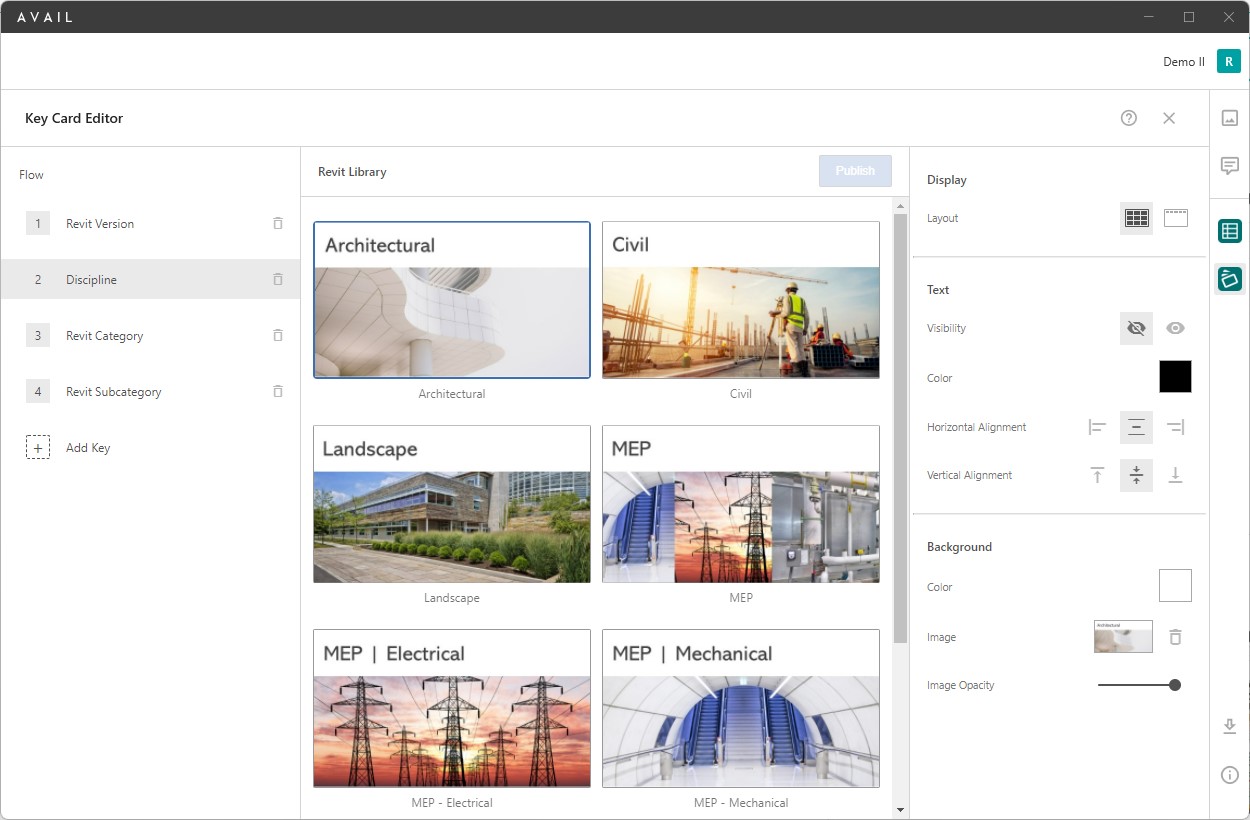The image size is (1250, 820).
Task: Align text vertically to top
Action: [x=1097, y=475]
